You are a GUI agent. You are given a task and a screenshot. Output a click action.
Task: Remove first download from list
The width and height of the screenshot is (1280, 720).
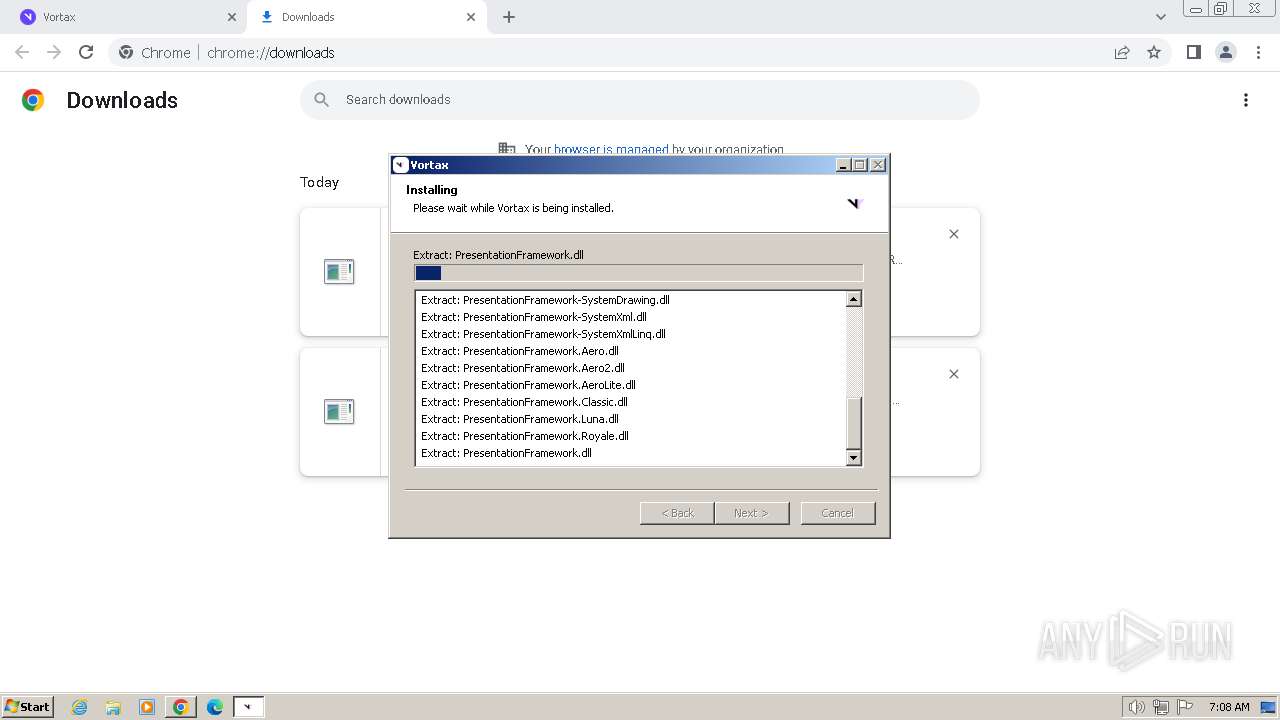tap(954, 234)
